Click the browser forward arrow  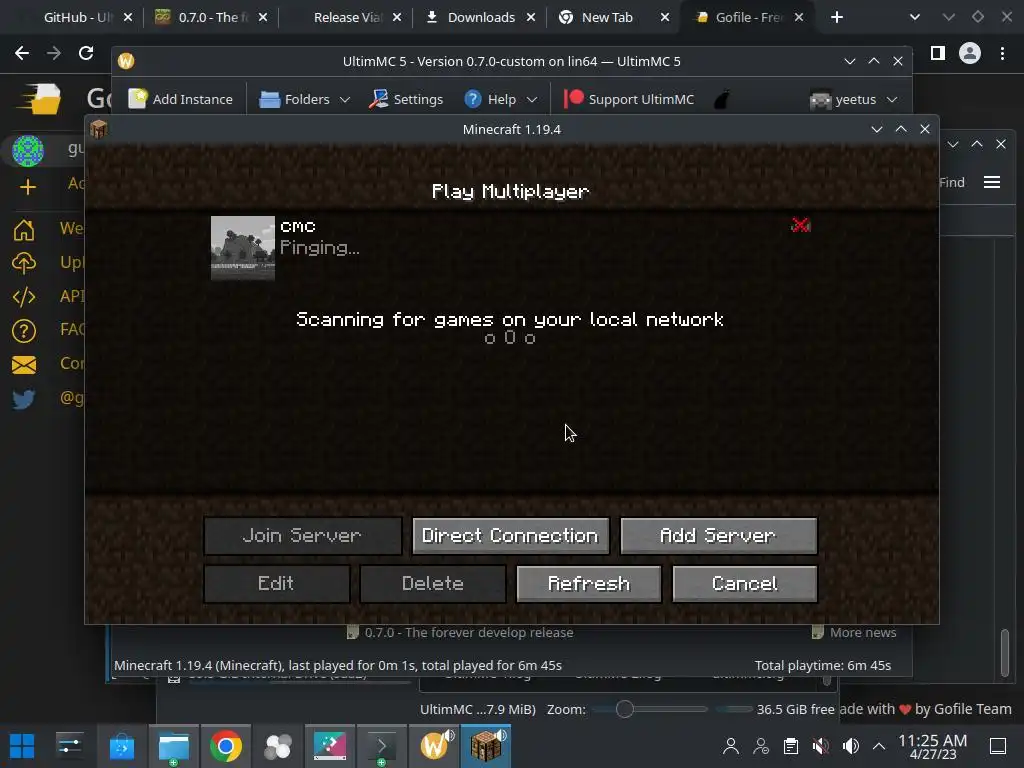54,53
